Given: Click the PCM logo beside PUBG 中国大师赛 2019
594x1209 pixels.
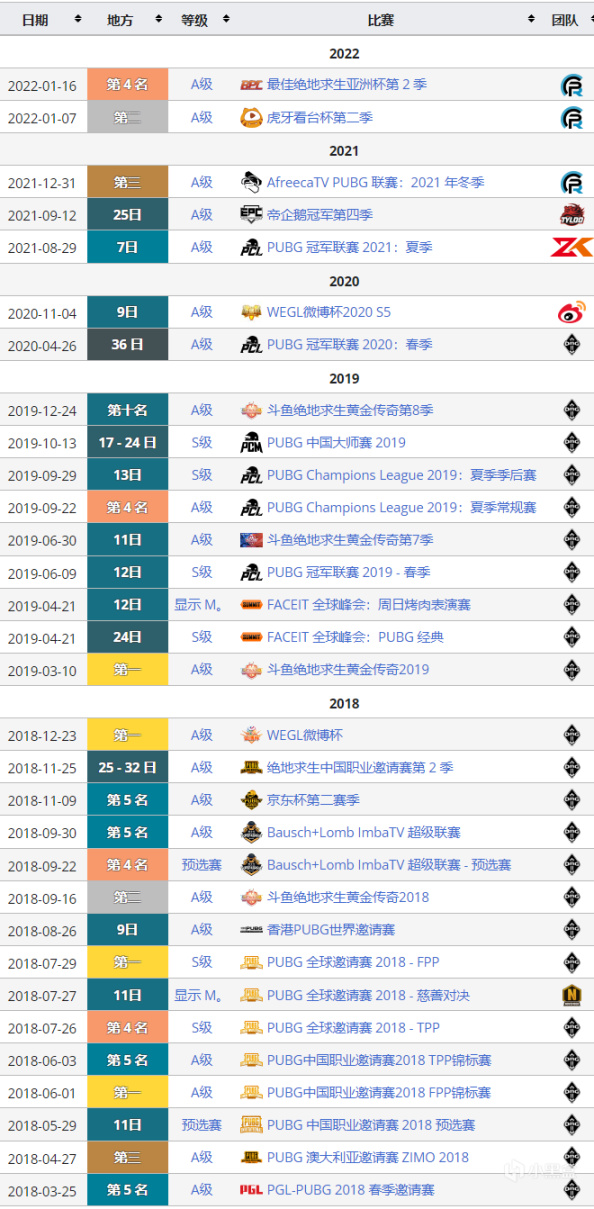Looking at the screenshot, I should pyautogui.click(x=252, y=442).
